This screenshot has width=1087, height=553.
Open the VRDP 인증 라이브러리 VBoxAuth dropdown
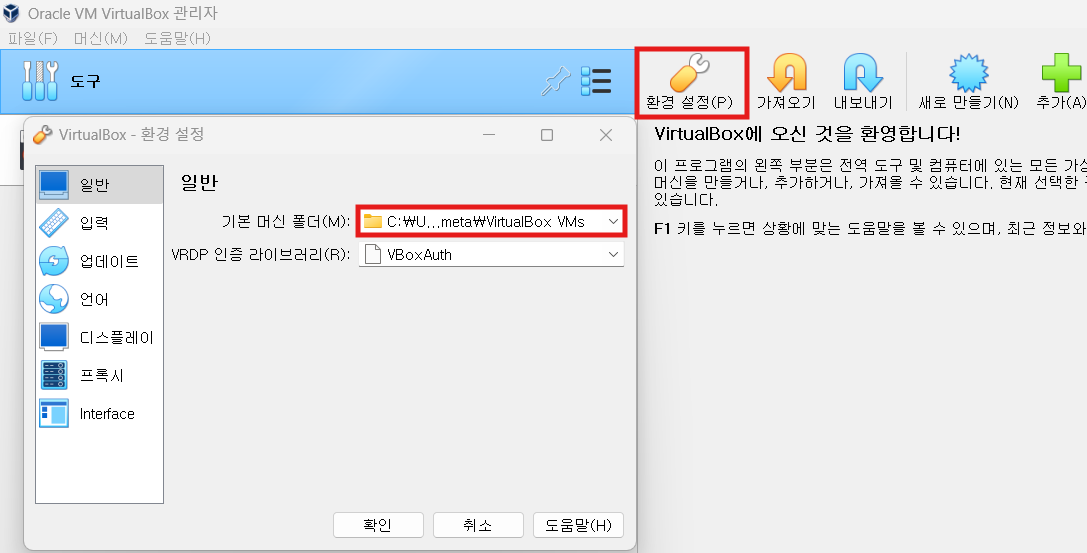tap(492, 254)
